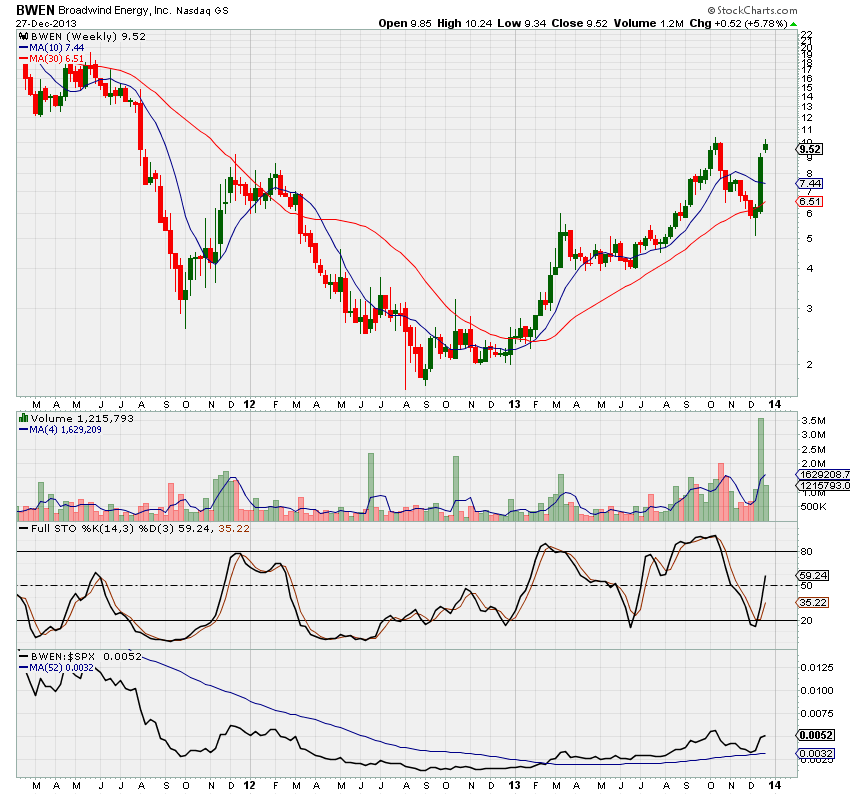The image size is (850, 795).
Task: Select the 9.52 current price tag
Action: 810,149
